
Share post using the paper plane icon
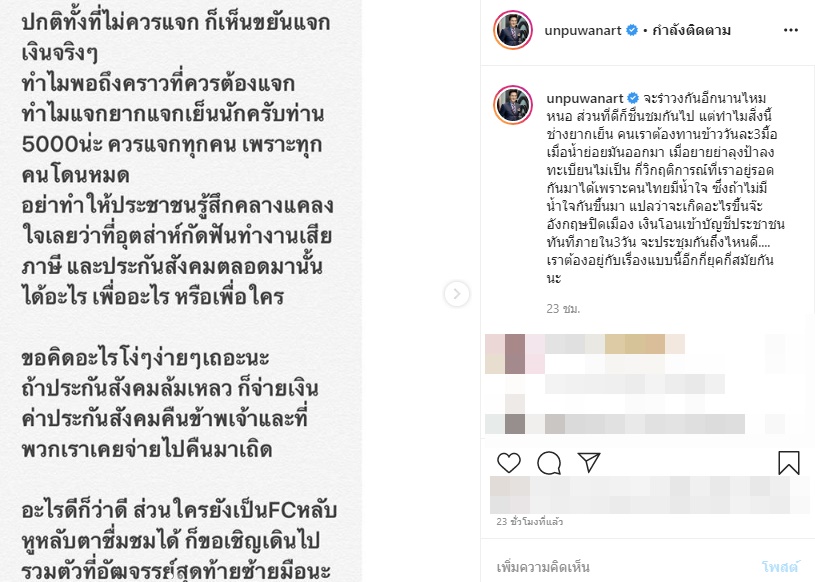point(589,462)
